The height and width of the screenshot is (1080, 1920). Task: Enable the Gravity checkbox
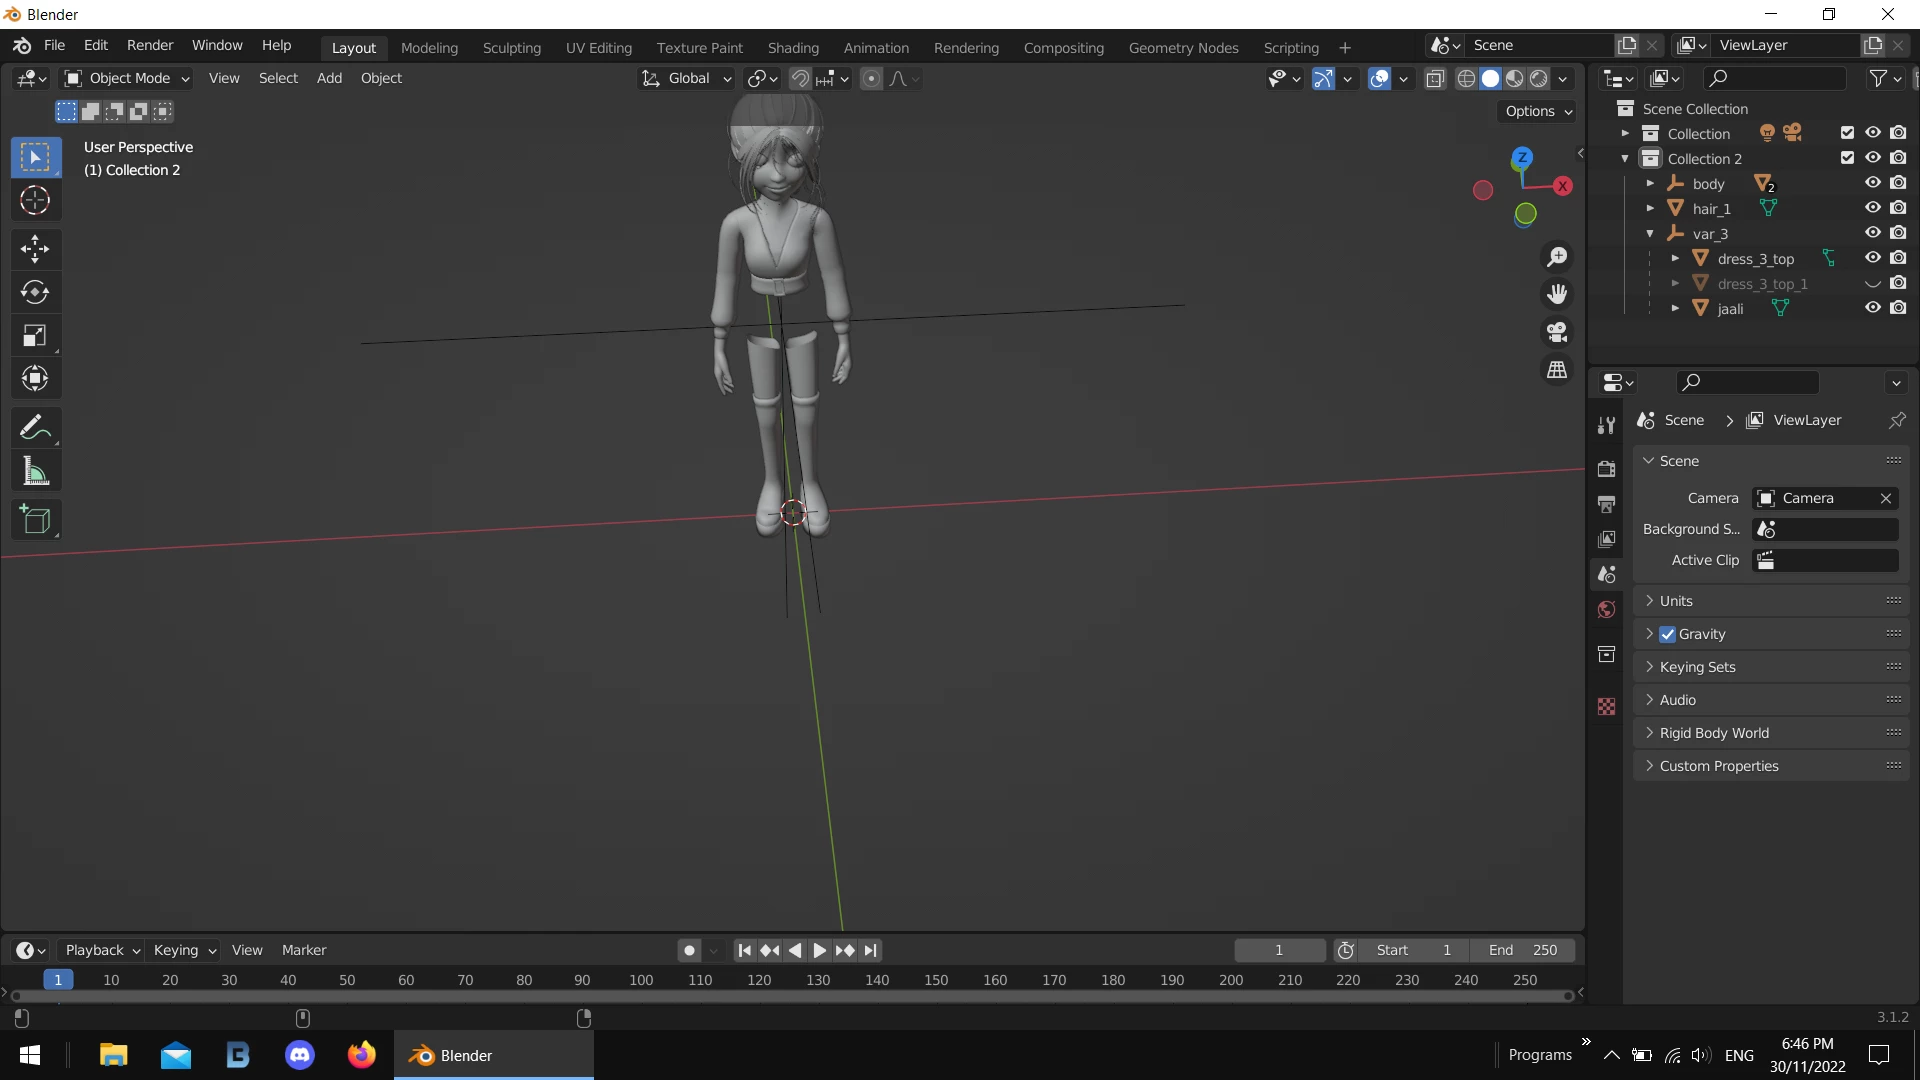(x=1667, y=634)
